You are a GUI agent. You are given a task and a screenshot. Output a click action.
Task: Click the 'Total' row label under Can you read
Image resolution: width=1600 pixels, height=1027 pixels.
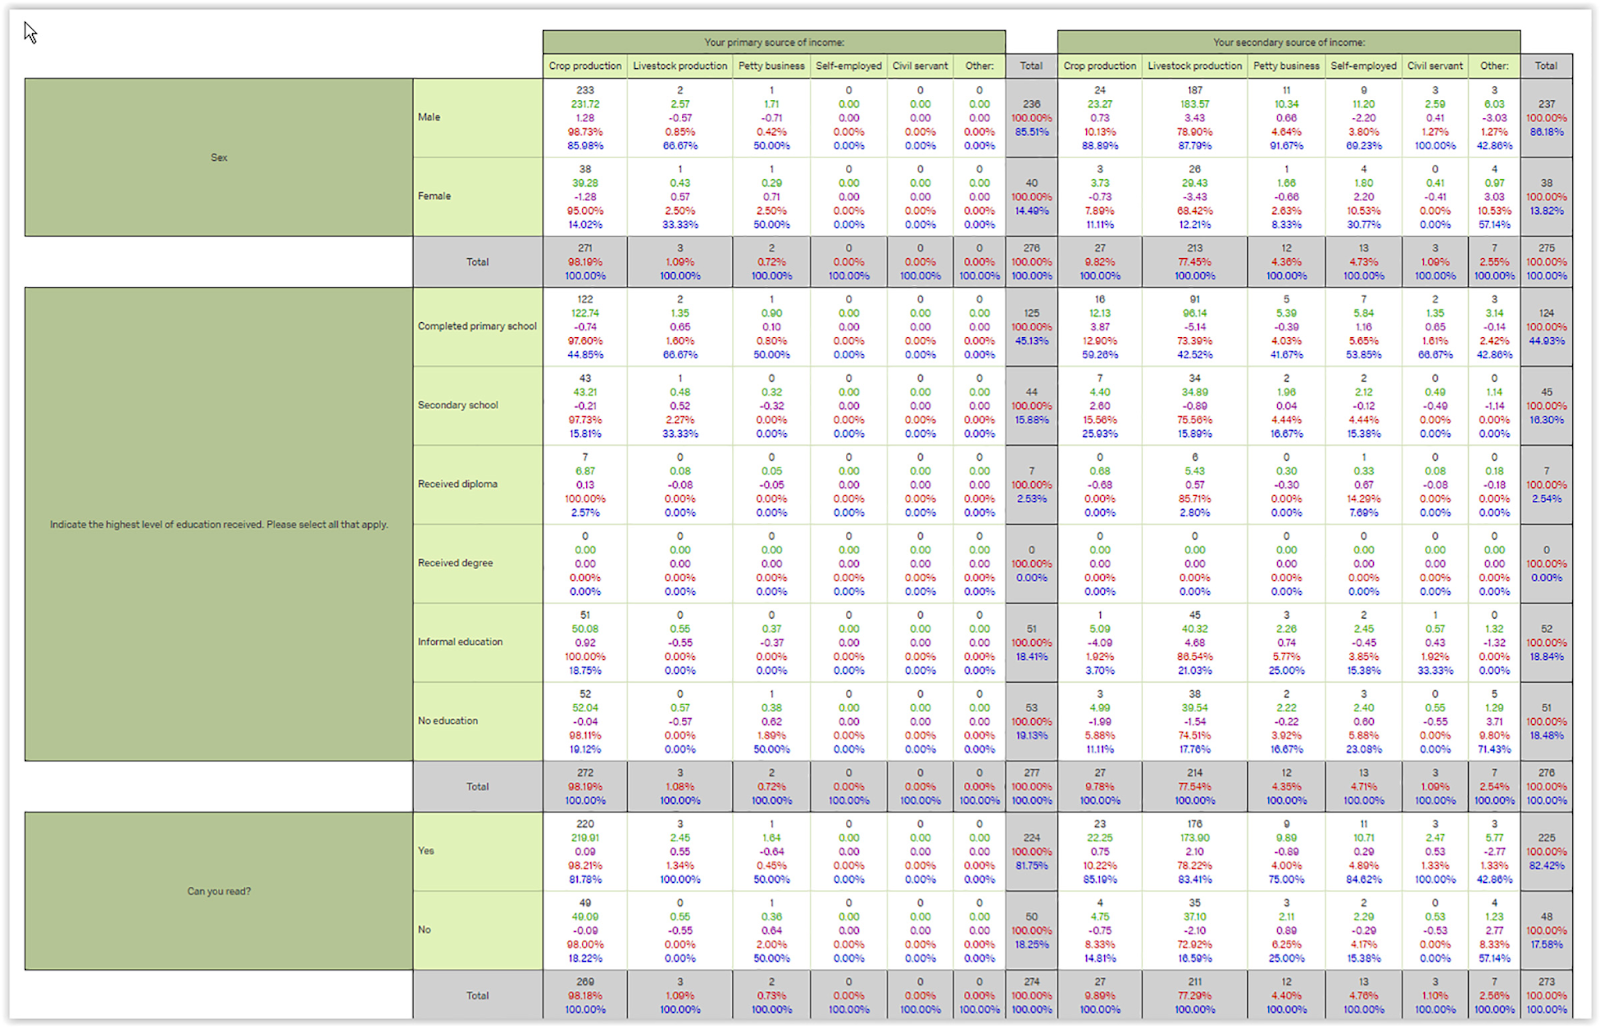pos(478,996)
